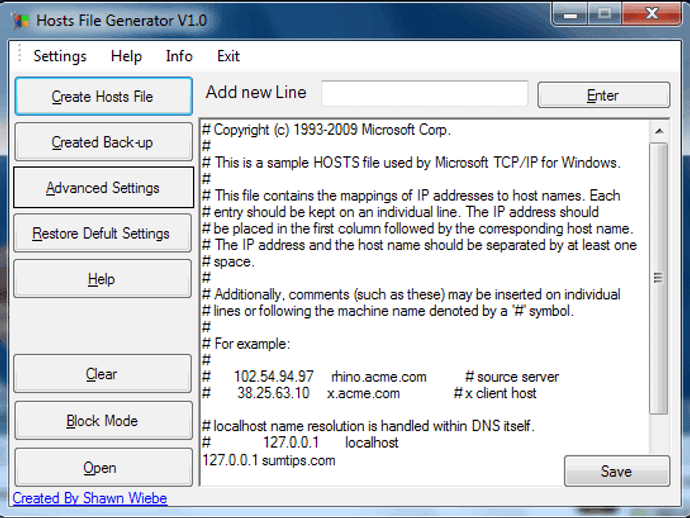The width and height of the screenshot is (690, 518).
Task: Click Restore Defult Settings button
Action: pyautogui.click(x=103, y=233)
